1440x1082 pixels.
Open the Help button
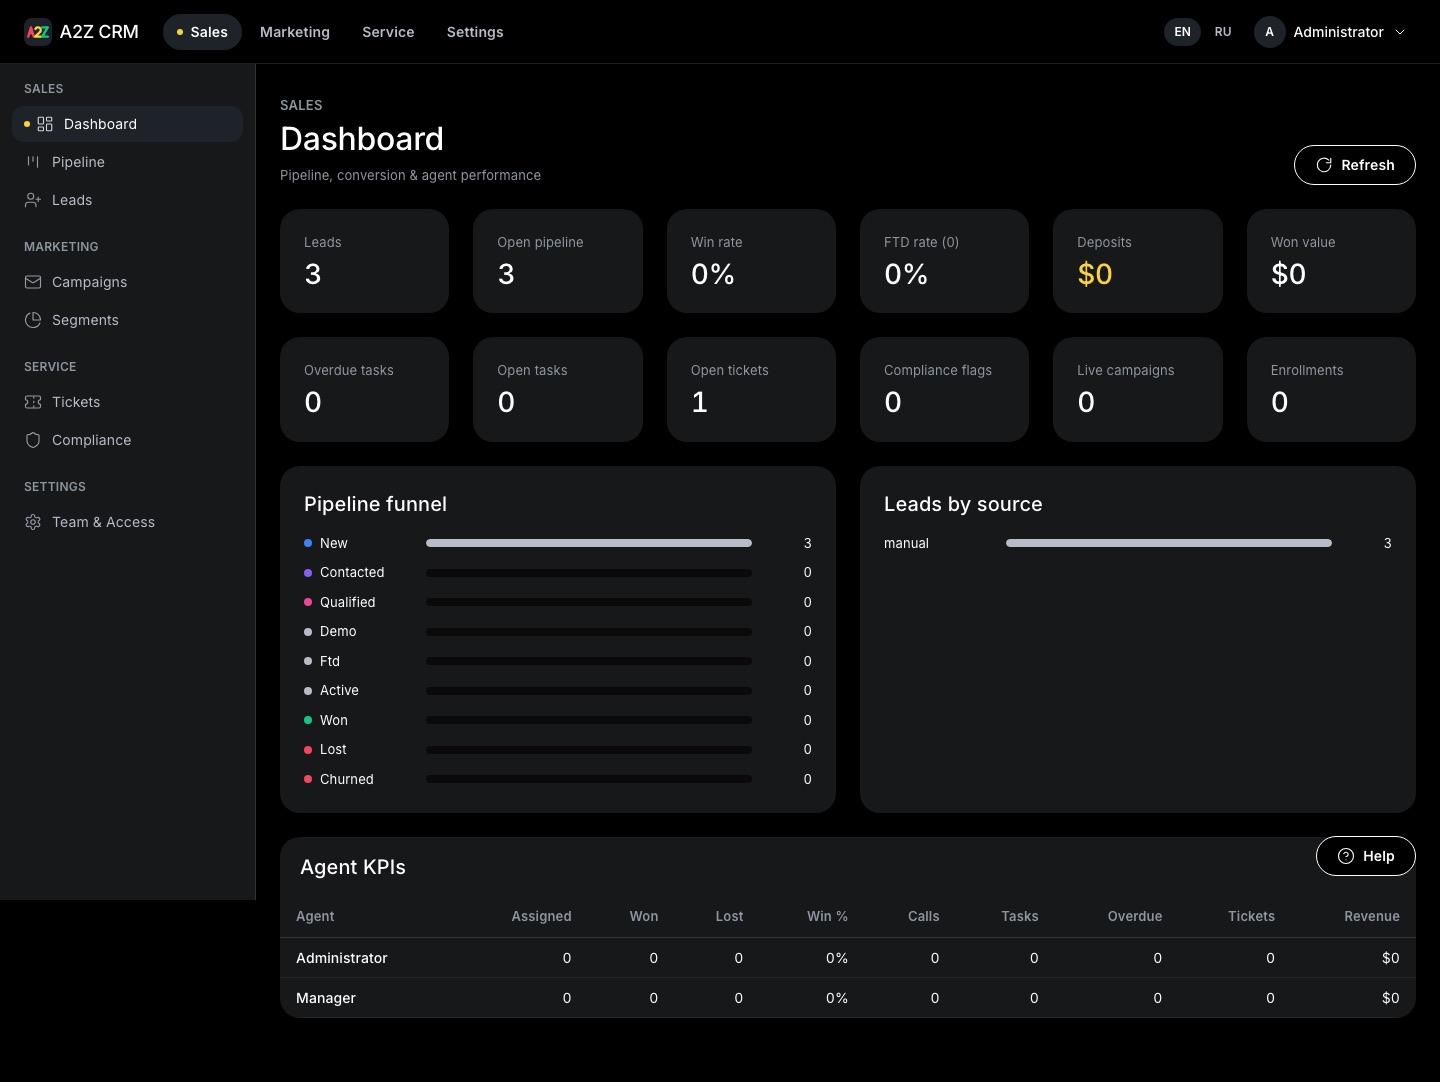point(1366,856)
